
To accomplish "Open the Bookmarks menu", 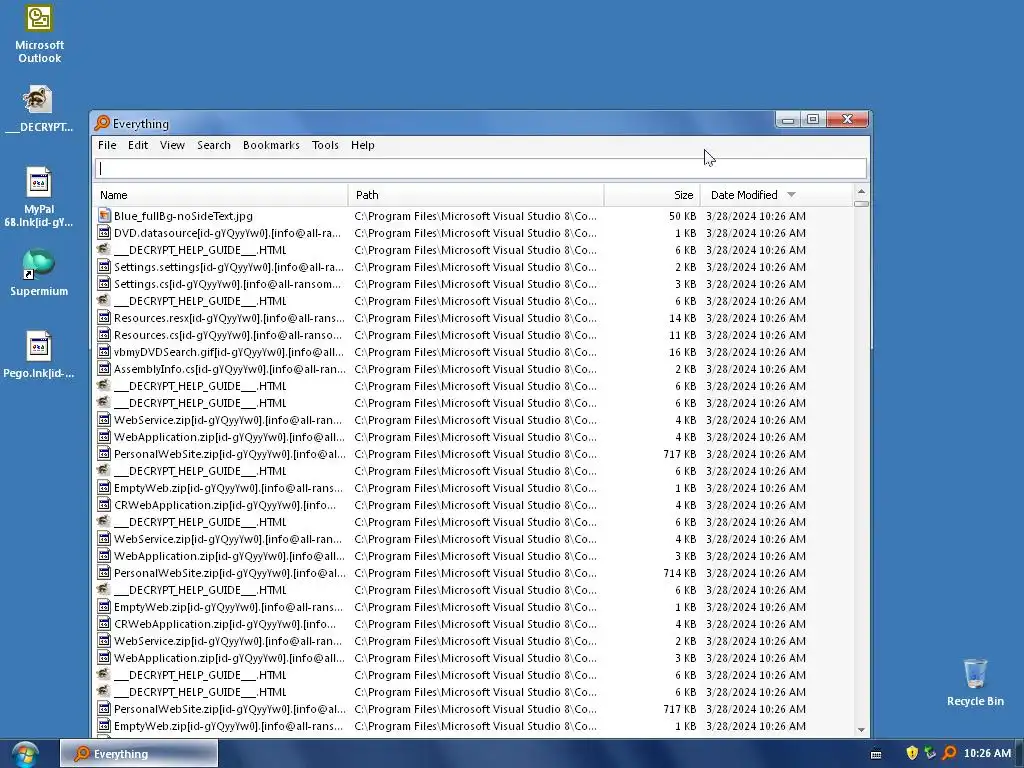I will [271, 145].
